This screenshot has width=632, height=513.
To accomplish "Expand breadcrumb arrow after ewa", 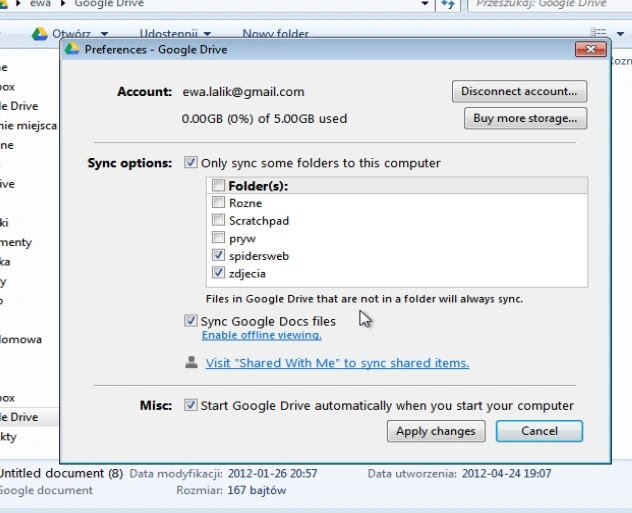I will coord(63,4).
